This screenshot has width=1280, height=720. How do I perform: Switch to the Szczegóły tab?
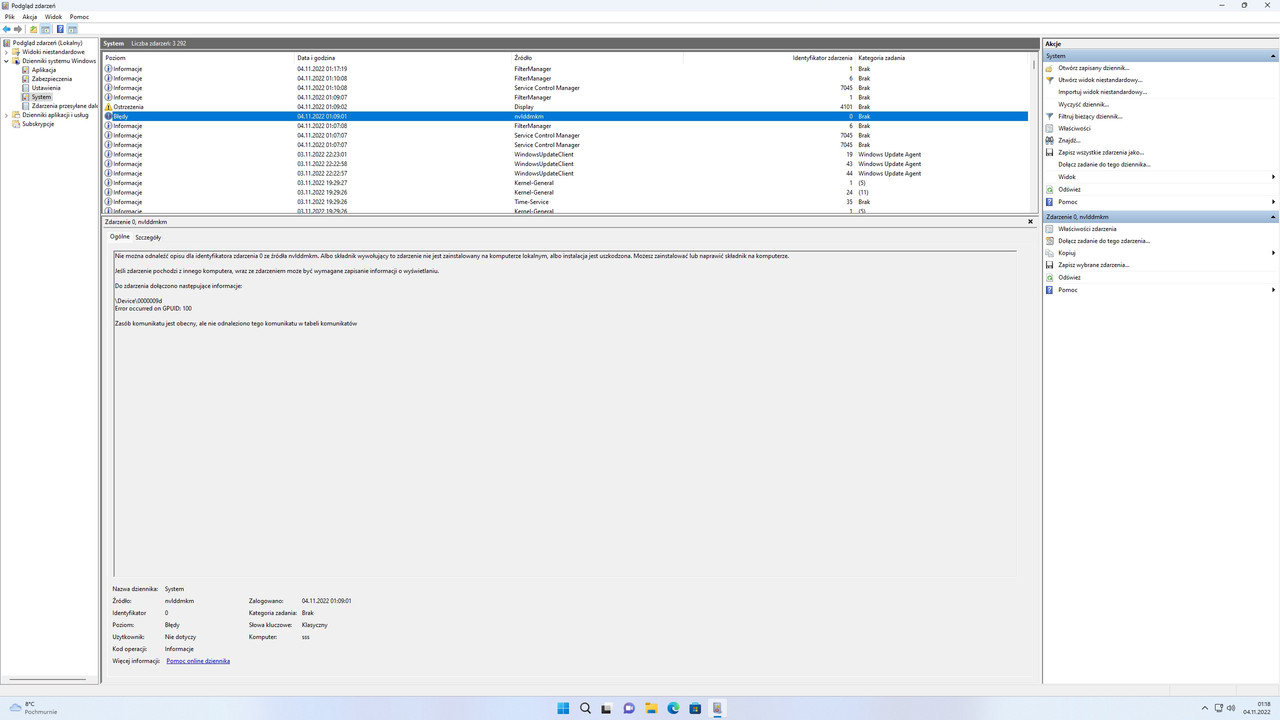pos(147,237)
